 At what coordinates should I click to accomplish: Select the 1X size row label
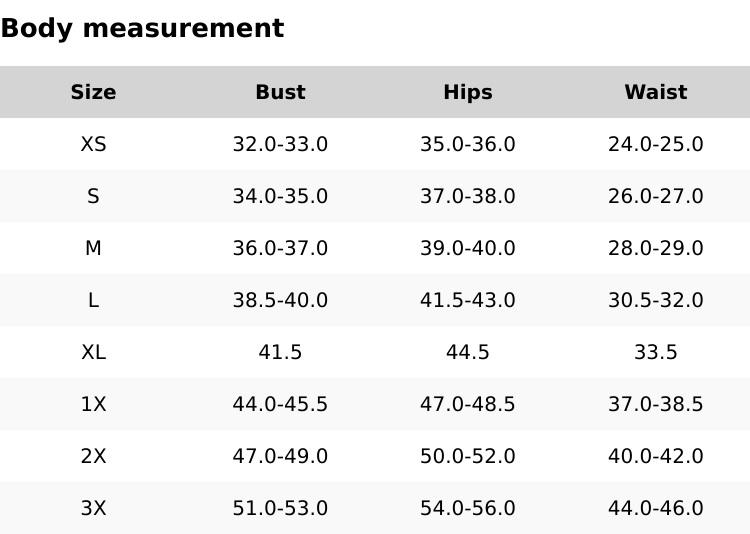pyautogui.click(x=93, y=405)
